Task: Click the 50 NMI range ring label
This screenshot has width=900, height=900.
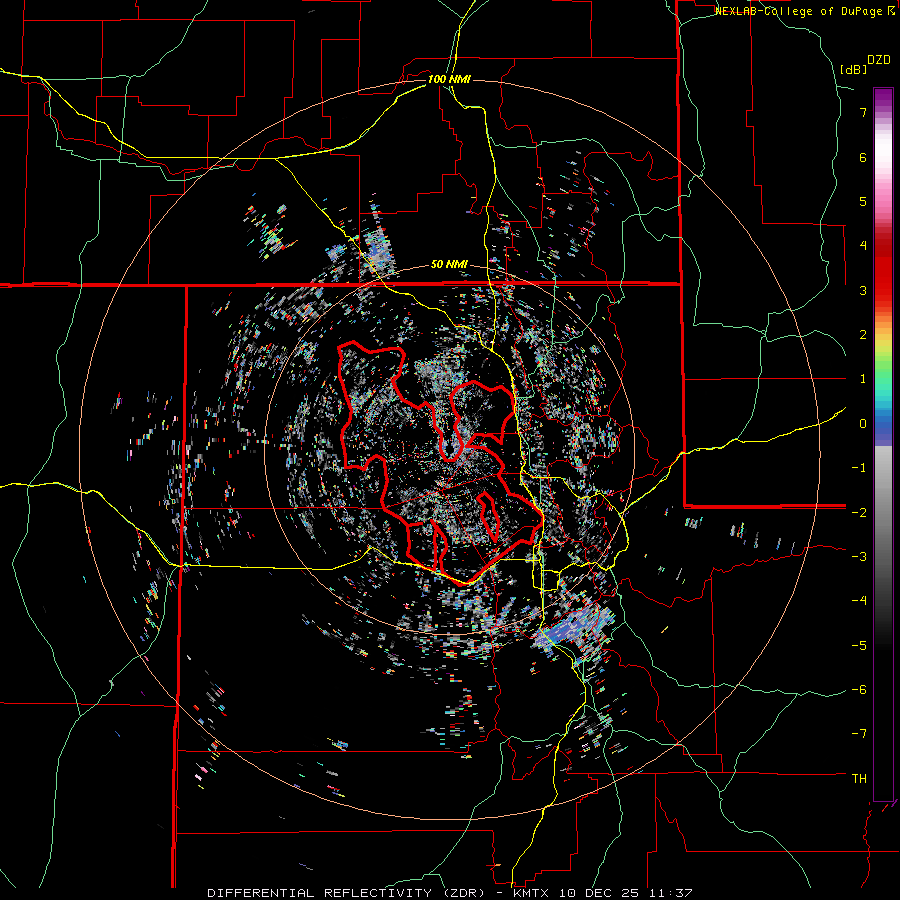Action: point(449,265)
